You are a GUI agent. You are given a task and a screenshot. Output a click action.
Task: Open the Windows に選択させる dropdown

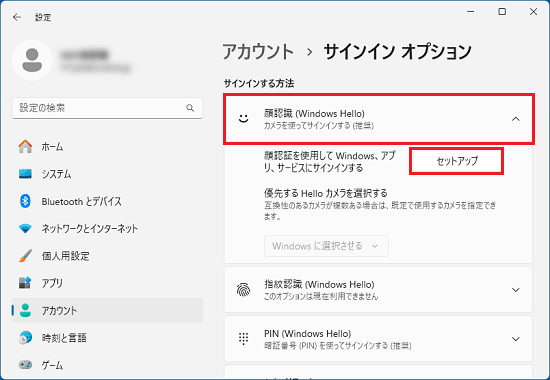pyautogui.click(x=326, y=246)
